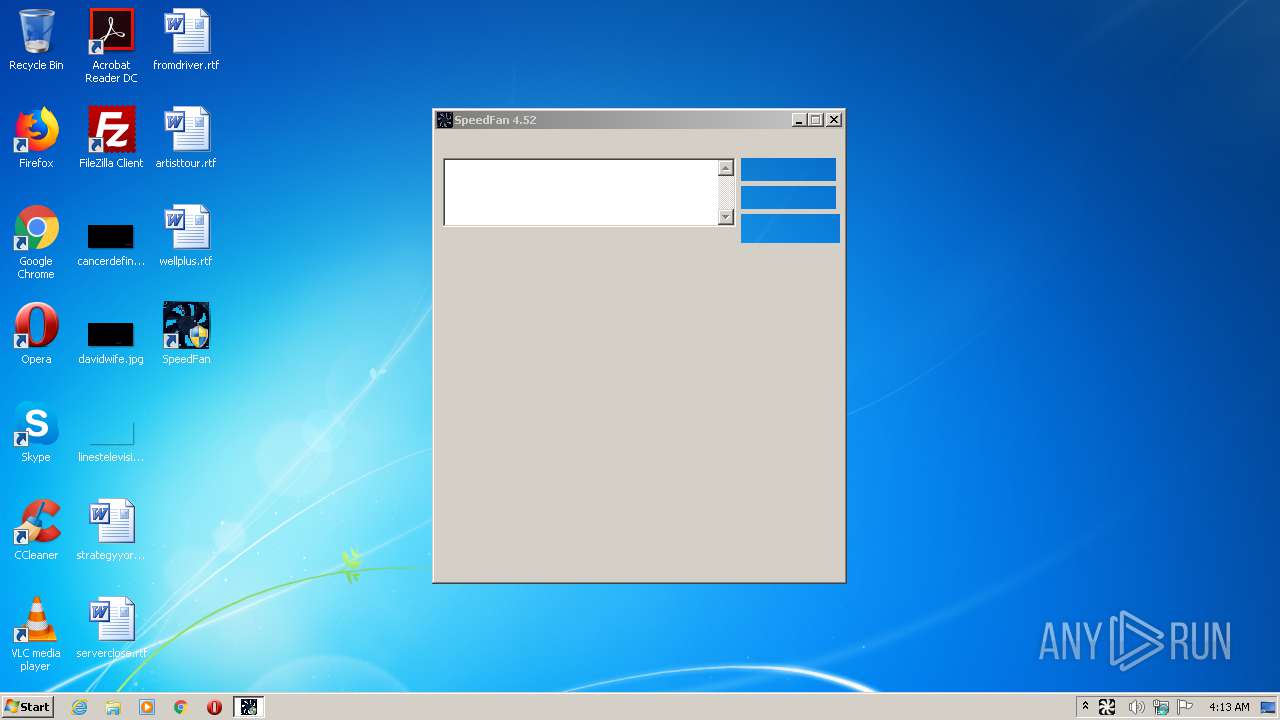Image resolution: width=1280 pixels, height=720 pixels.
Task: Open the Start menu
Action: click(x=28, y=707)
